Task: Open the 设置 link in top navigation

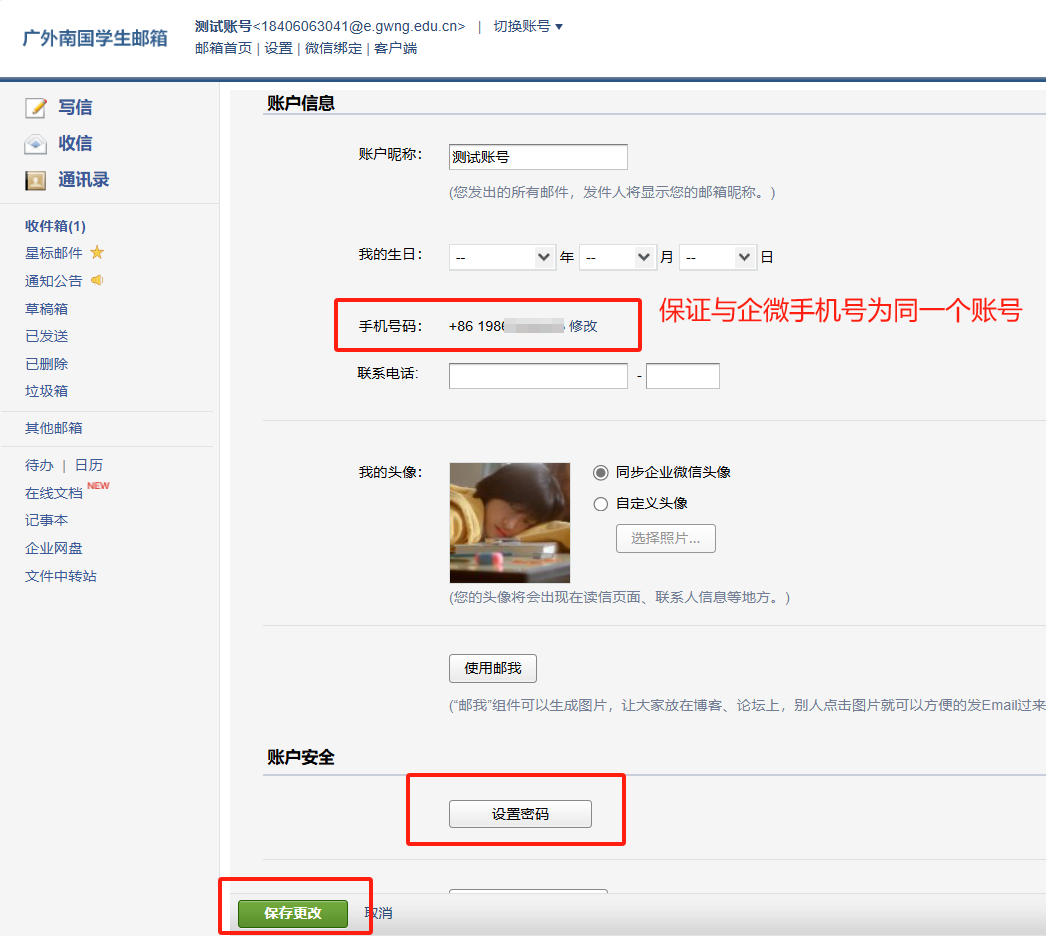Action: [x=278, y=48]
